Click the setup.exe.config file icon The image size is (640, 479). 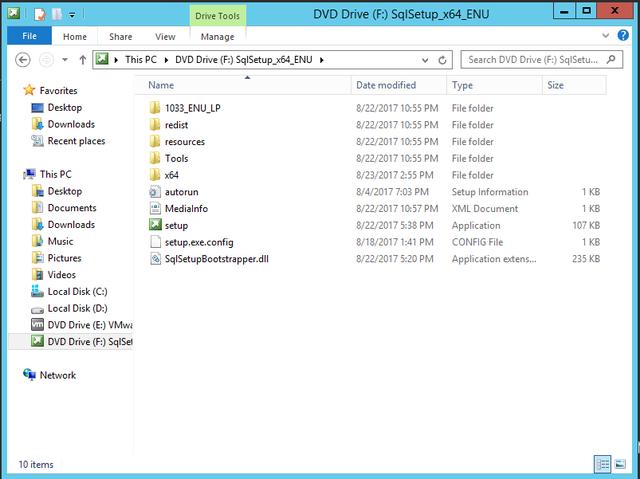coord(155,242)
